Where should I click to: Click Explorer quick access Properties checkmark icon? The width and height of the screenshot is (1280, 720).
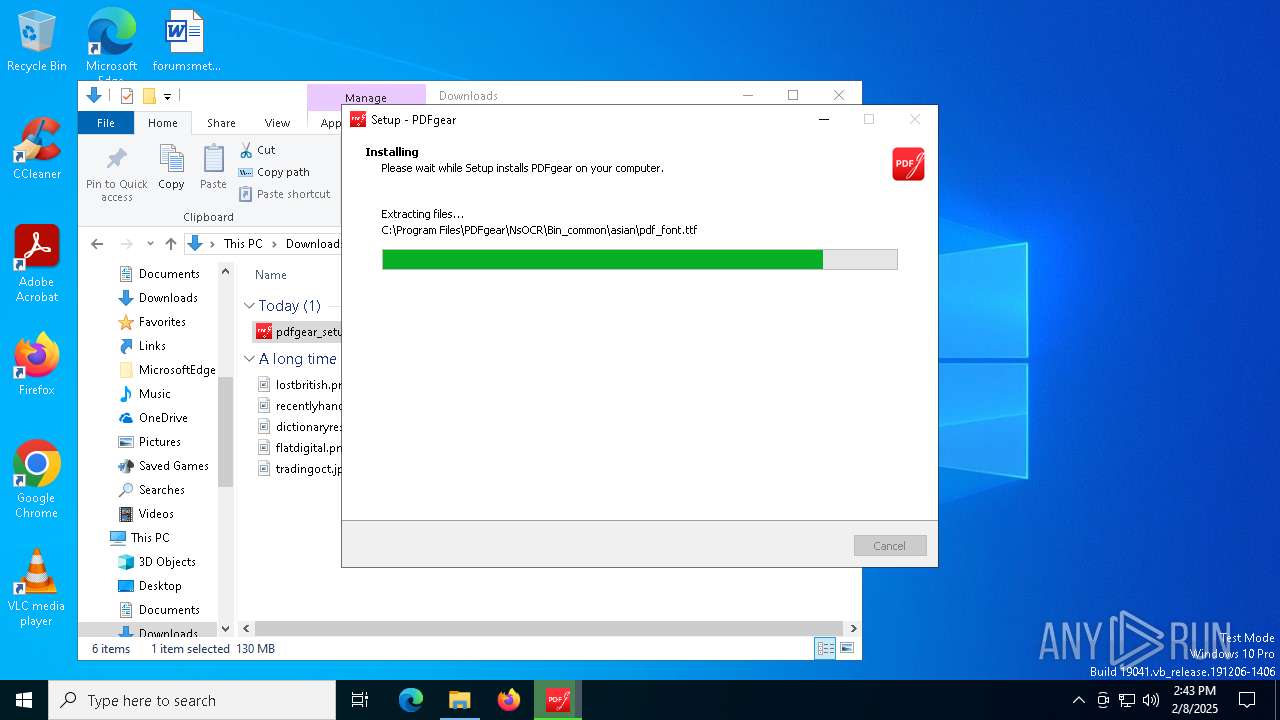[x=127, y=96]
